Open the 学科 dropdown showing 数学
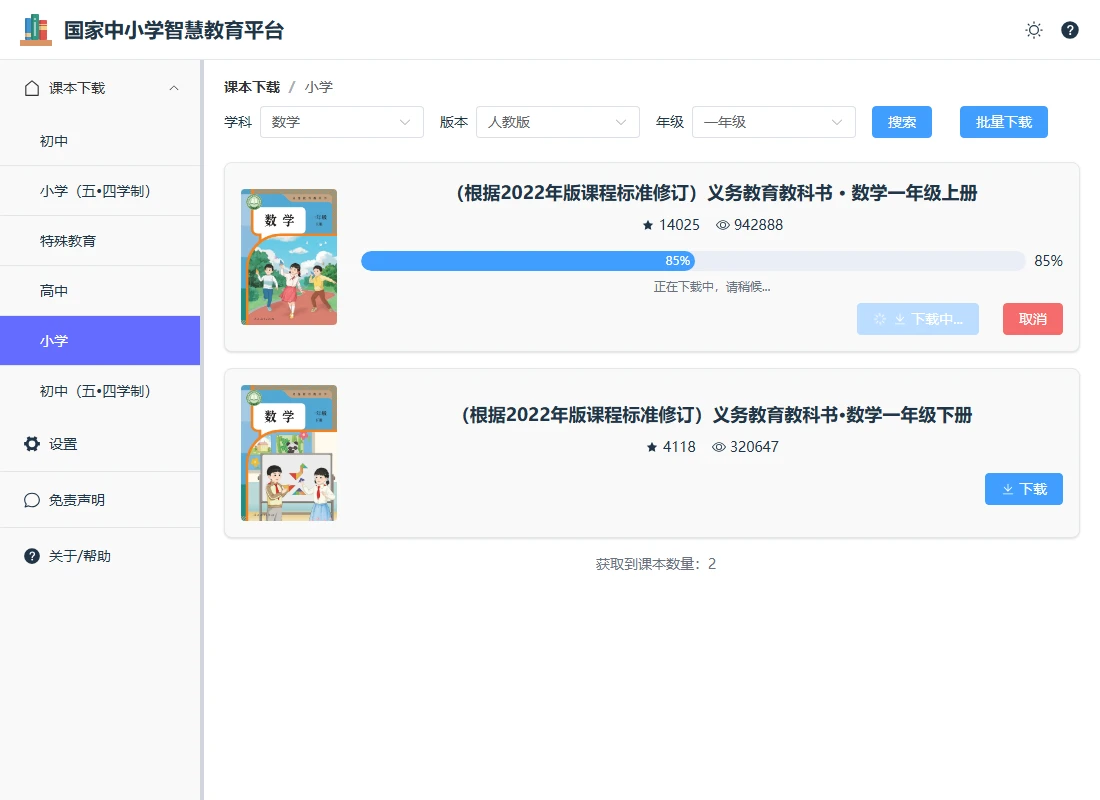The height and width of the screenshot is (800, 1100). tap(341, 122)
